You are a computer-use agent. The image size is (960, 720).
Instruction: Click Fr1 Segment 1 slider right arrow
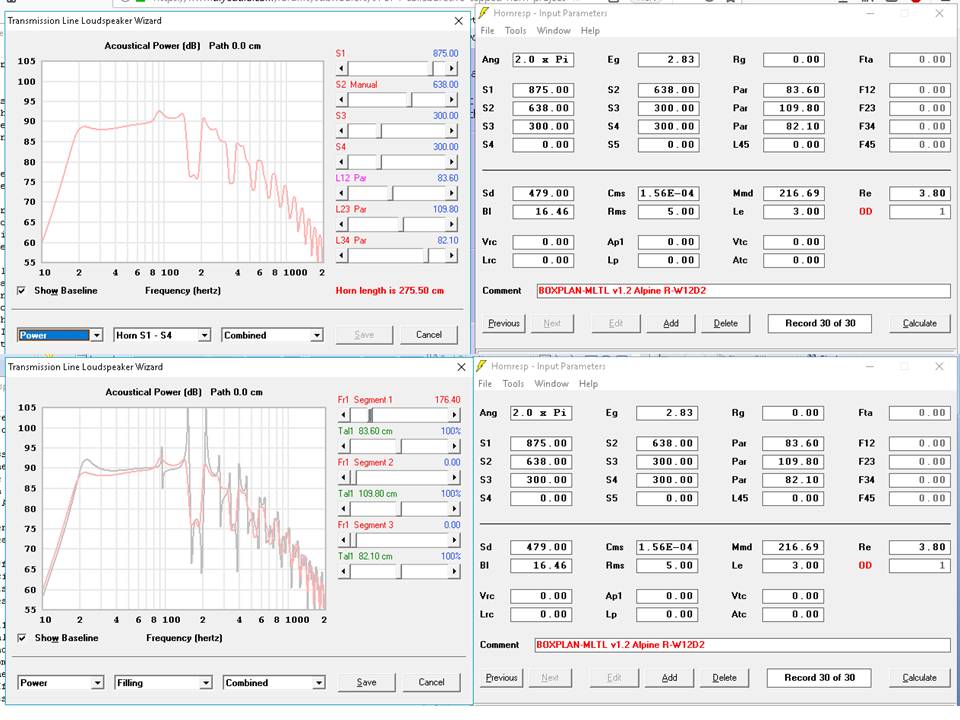coord(454,415)
